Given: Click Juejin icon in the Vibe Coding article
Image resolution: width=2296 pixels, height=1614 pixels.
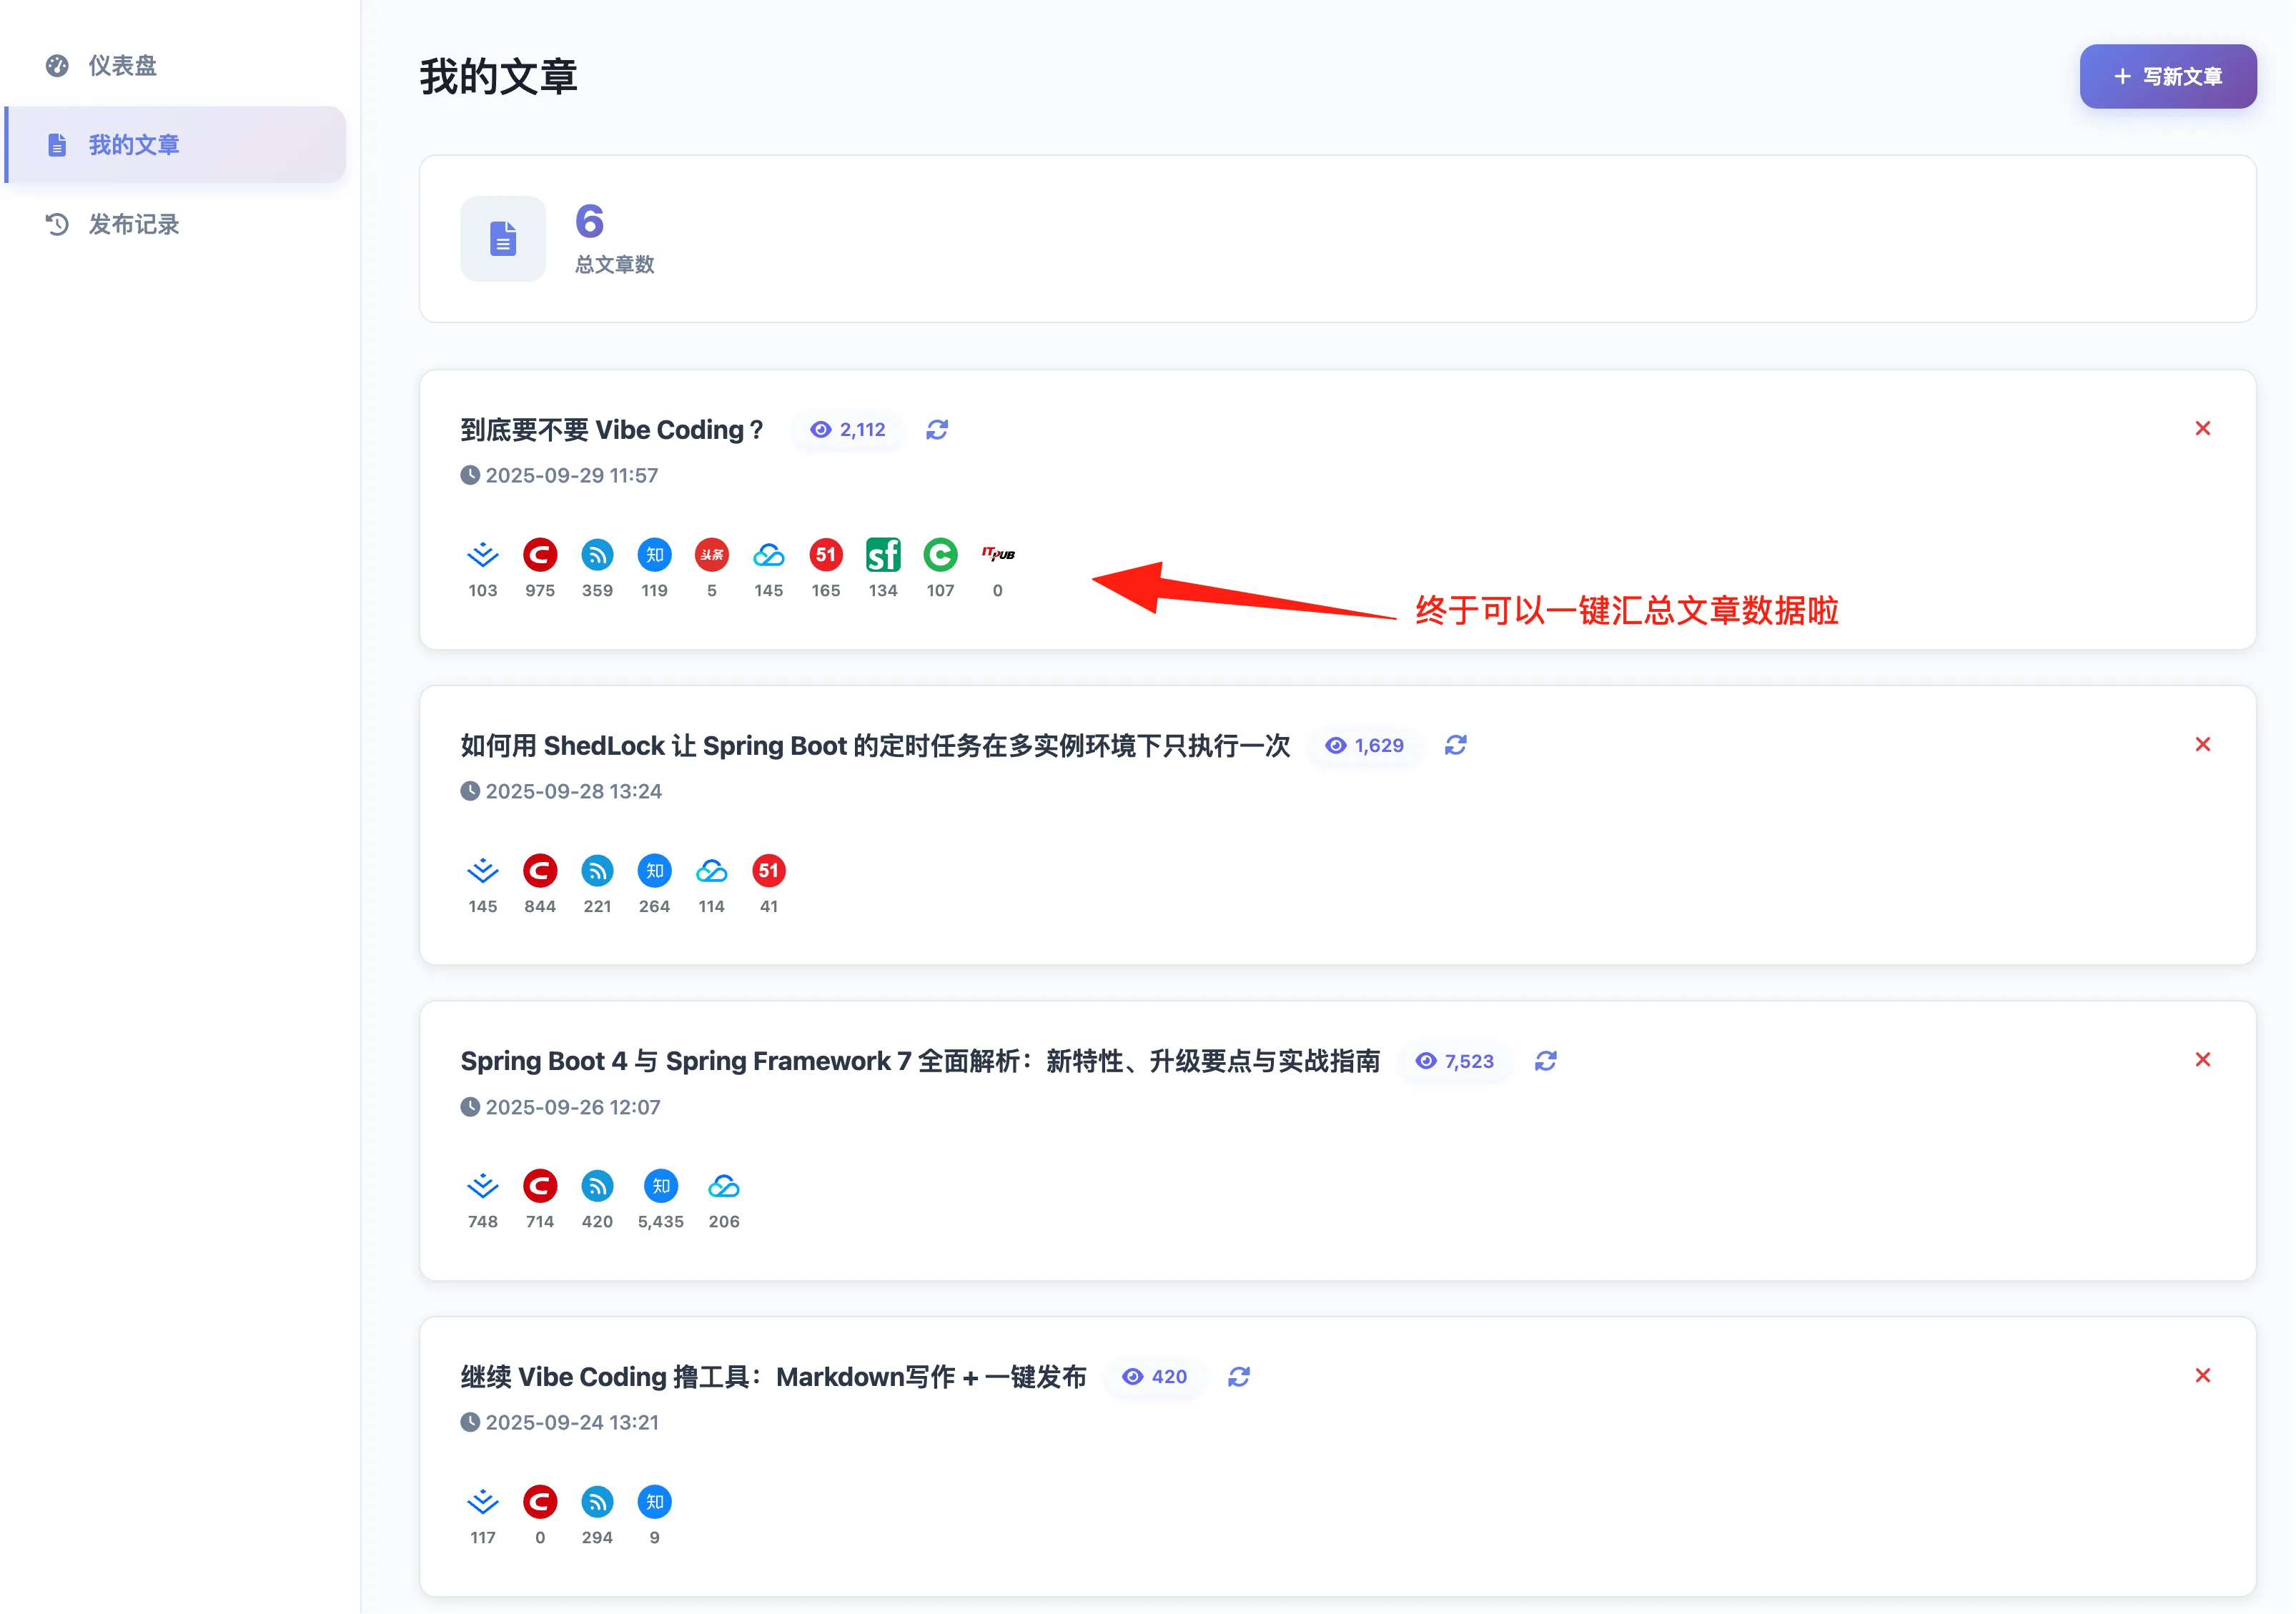Looking at the screenshot, I should pyautogui.click(x=482, y=555).
